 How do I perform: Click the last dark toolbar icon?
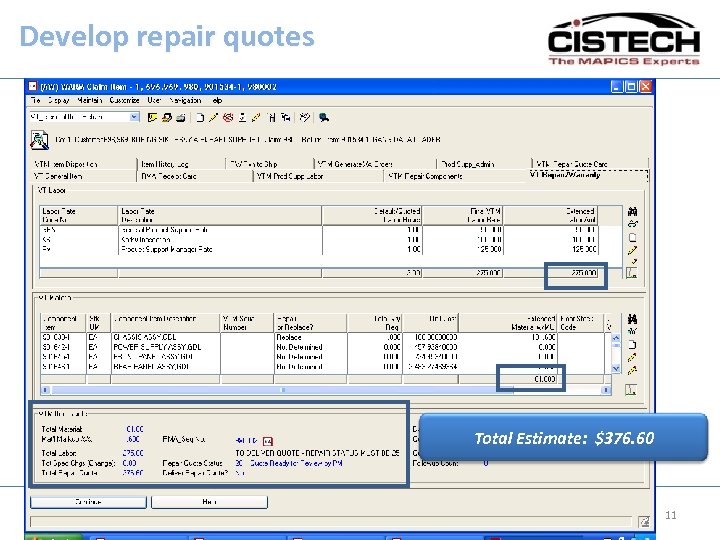tap(324, 118)
